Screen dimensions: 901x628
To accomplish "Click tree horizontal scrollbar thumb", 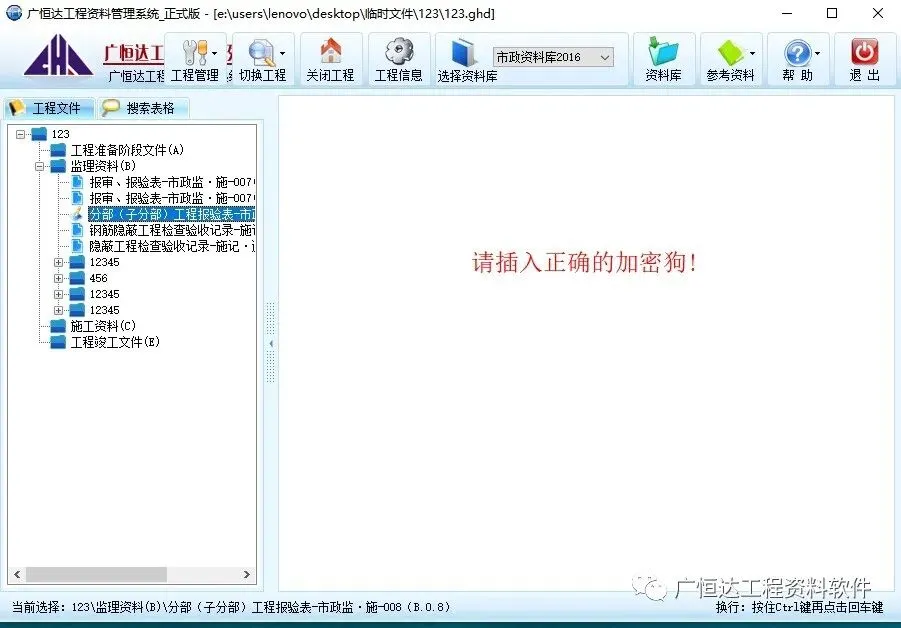I will coord(96,575).
